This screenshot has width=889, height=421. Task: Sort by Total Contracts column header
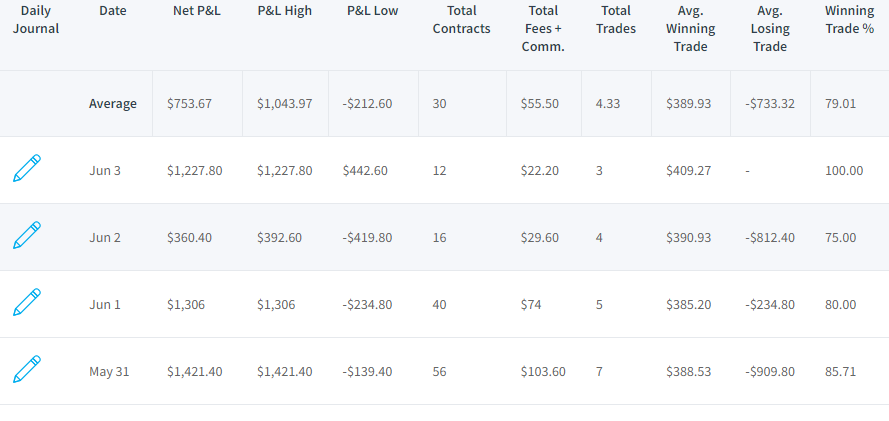click(462, 20)
